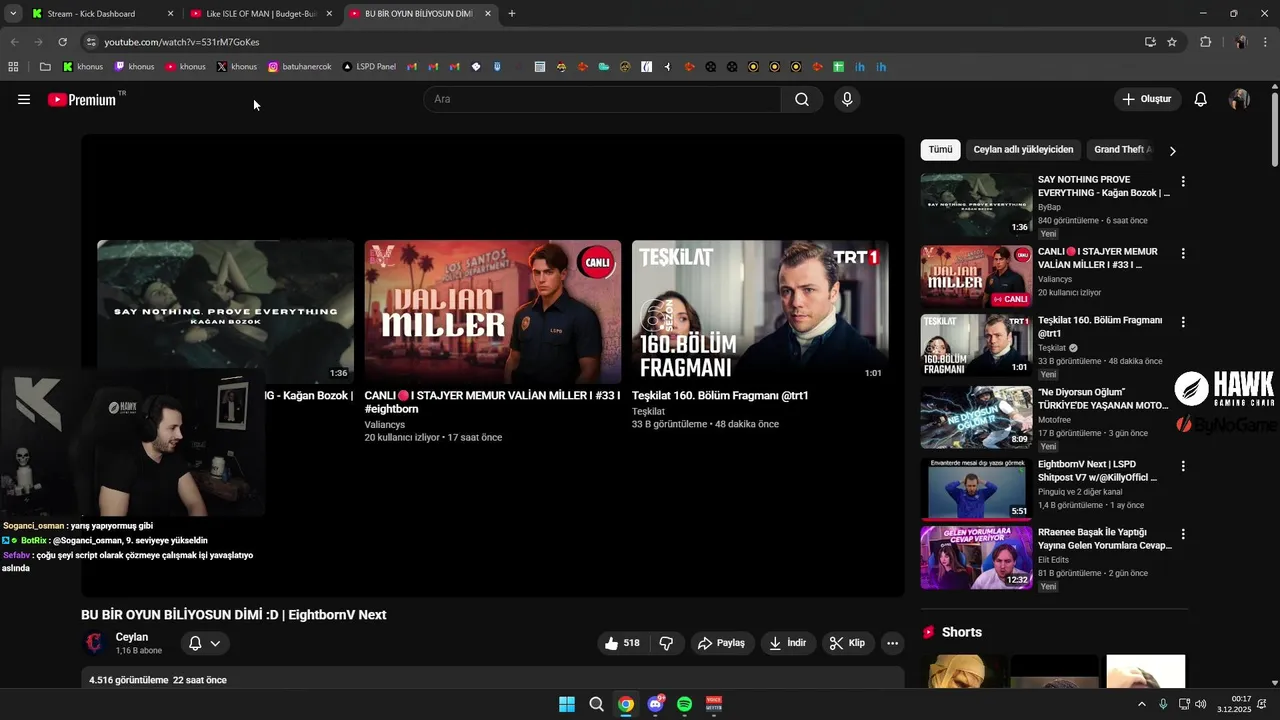This screenshot has width=1280, height=720.
Task: Open more actions menu beside Klip
Action: click(x=893, y=643)
